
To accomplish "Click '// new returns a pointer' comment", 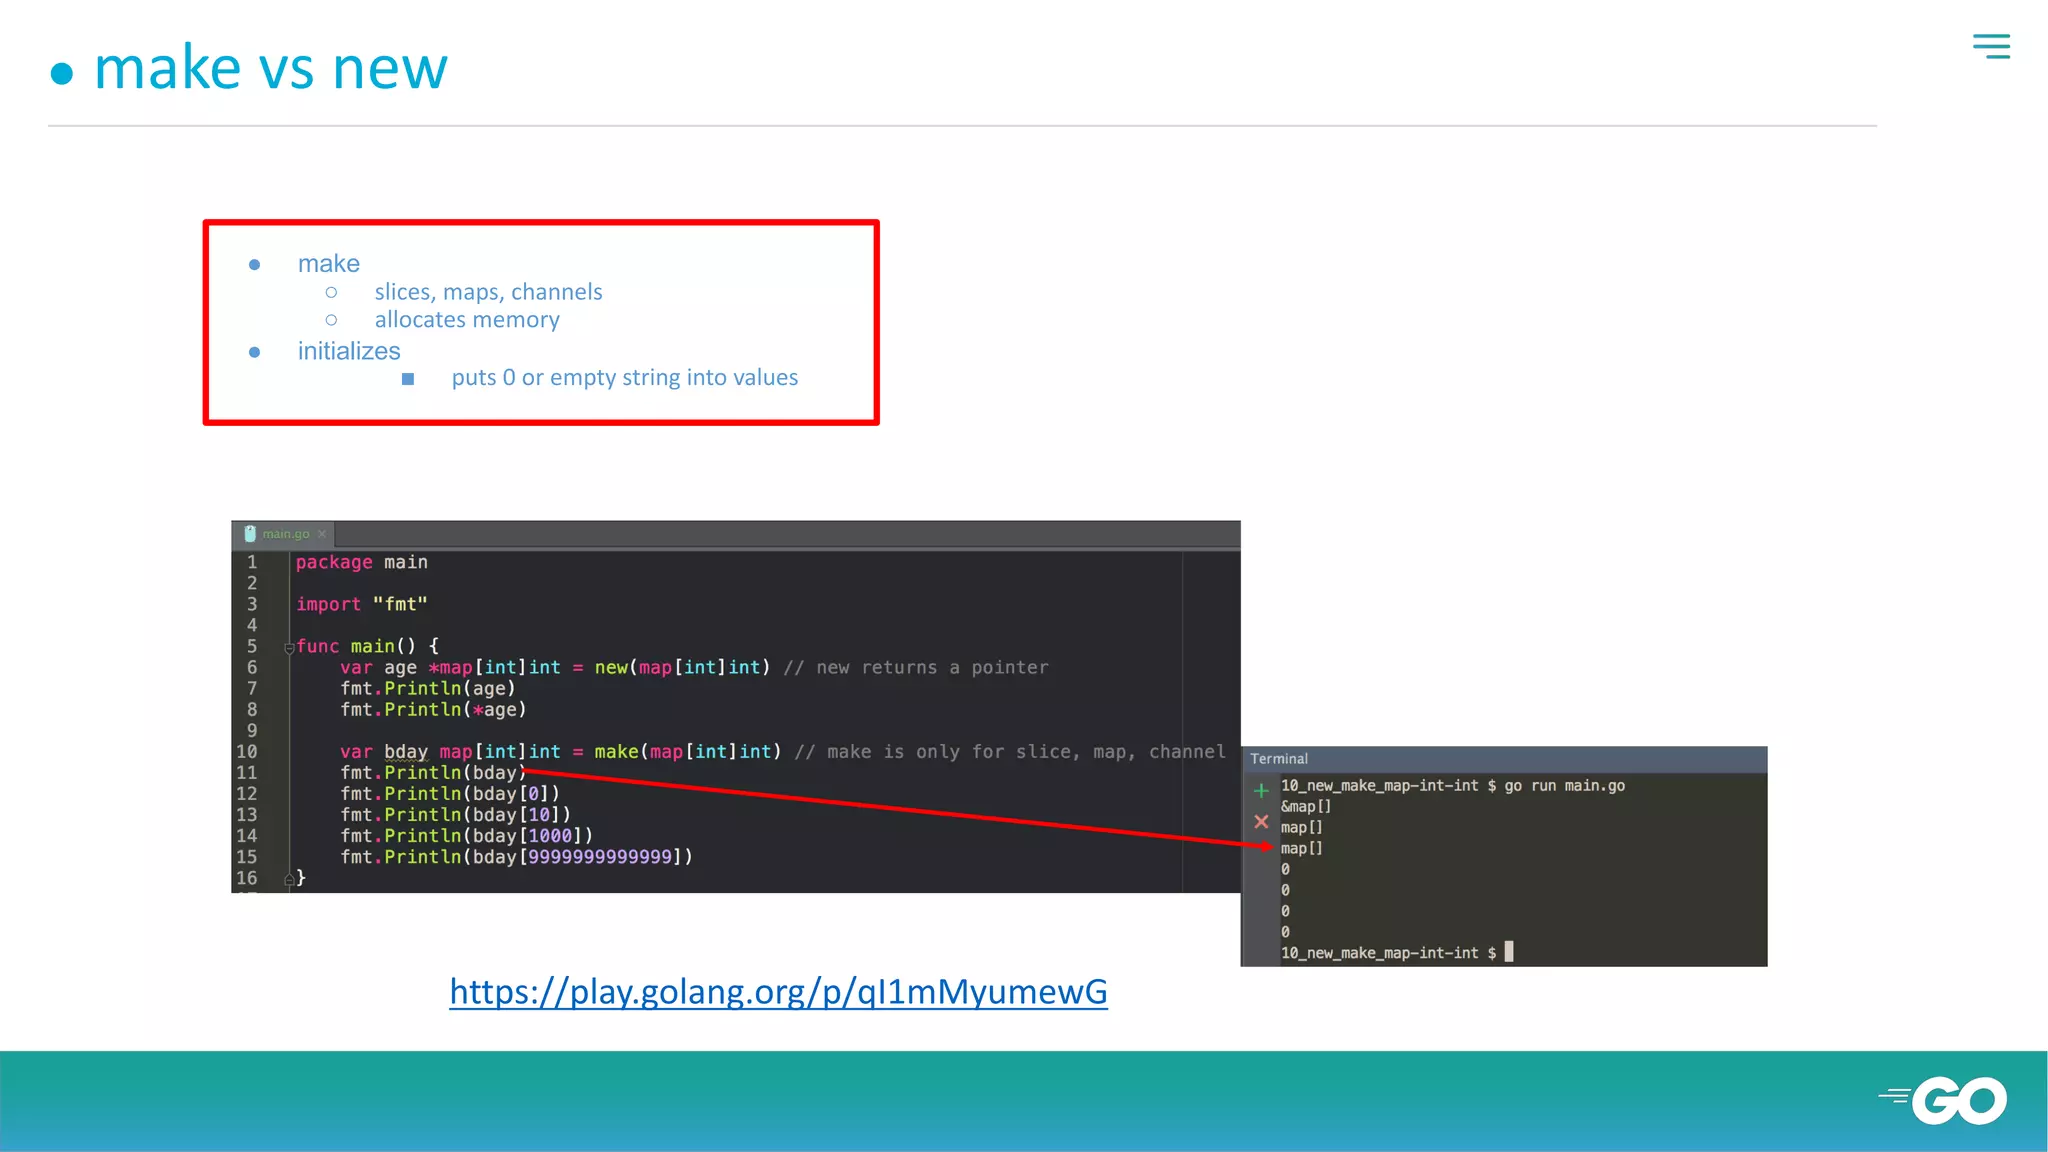I will point(916,667).
